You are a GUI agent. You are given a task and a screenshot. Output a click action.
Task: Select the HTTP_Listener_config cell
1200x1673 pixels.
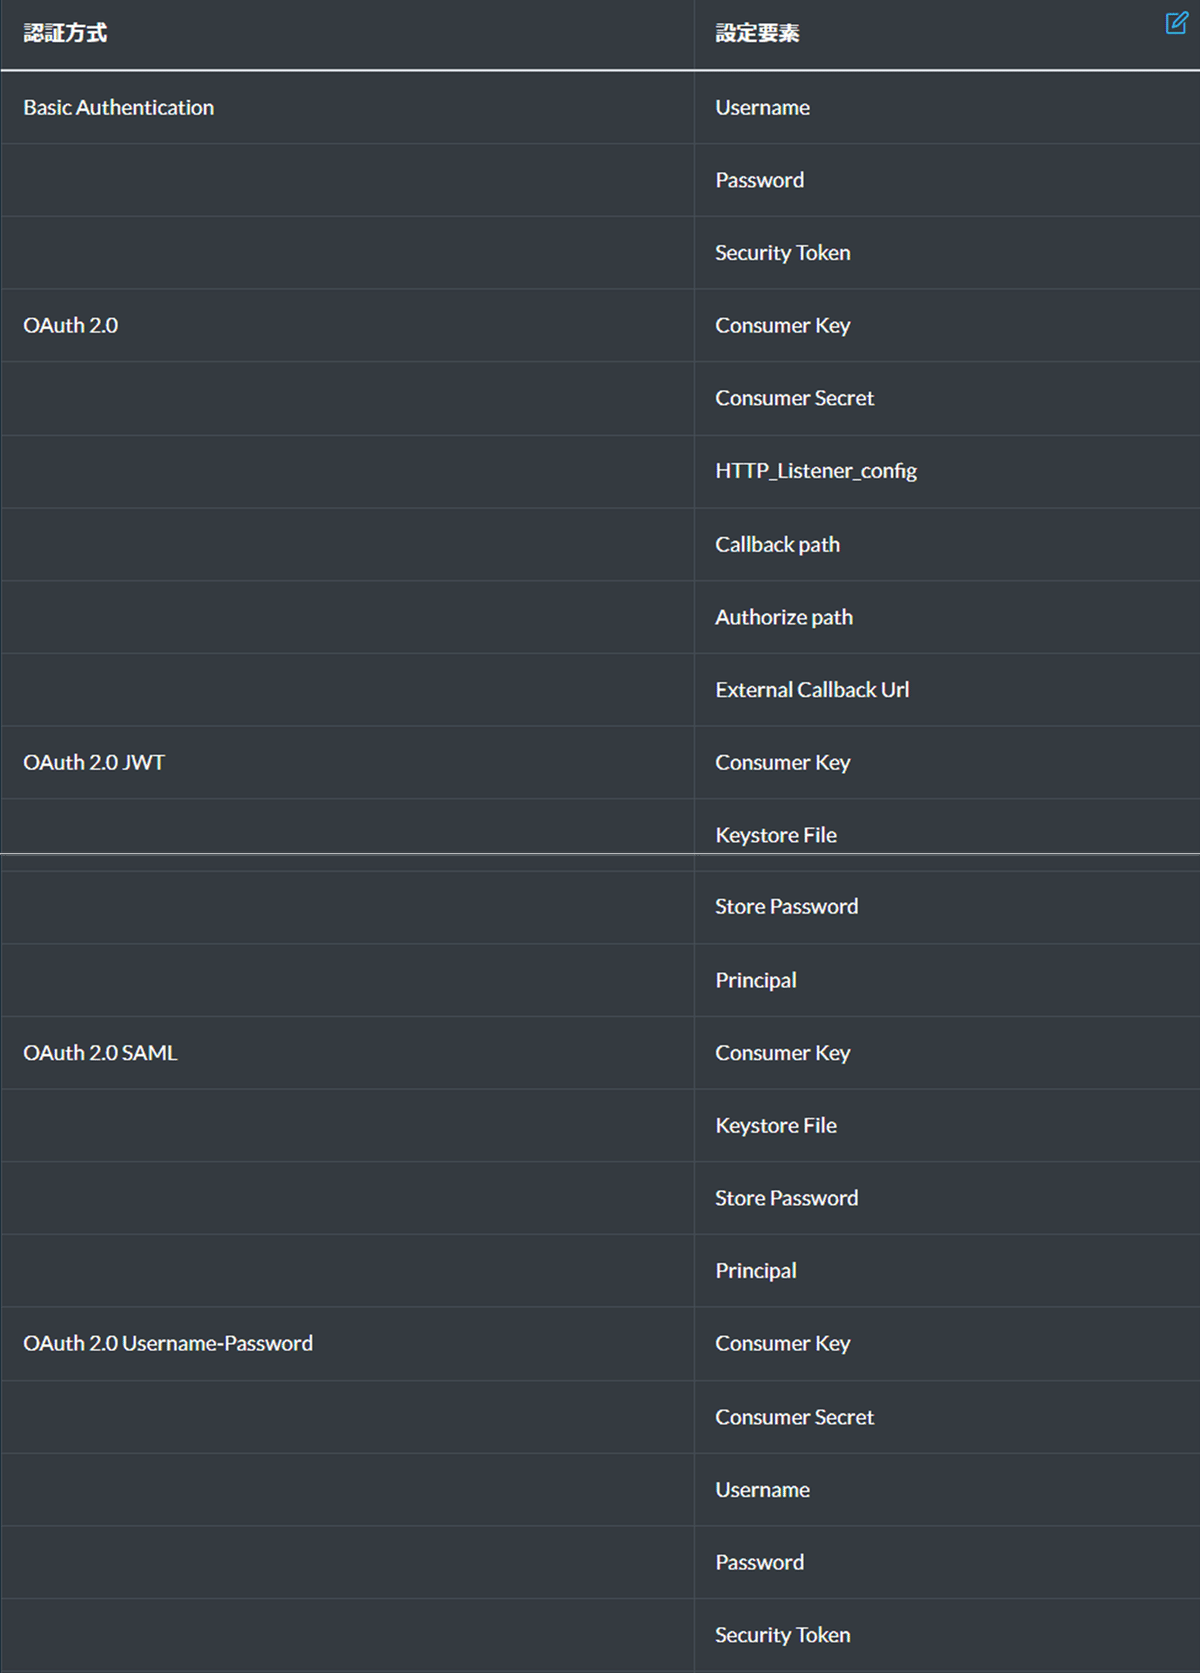click(815, 471)
